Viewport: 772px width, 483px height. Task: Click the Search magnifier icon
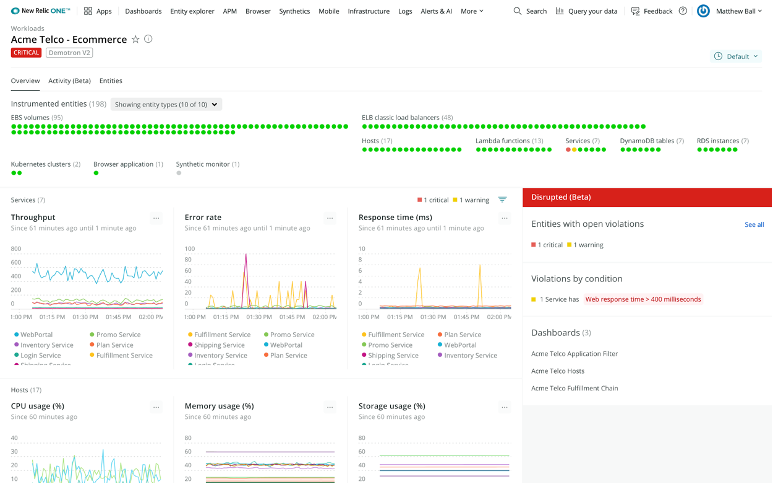pos(517,11)
